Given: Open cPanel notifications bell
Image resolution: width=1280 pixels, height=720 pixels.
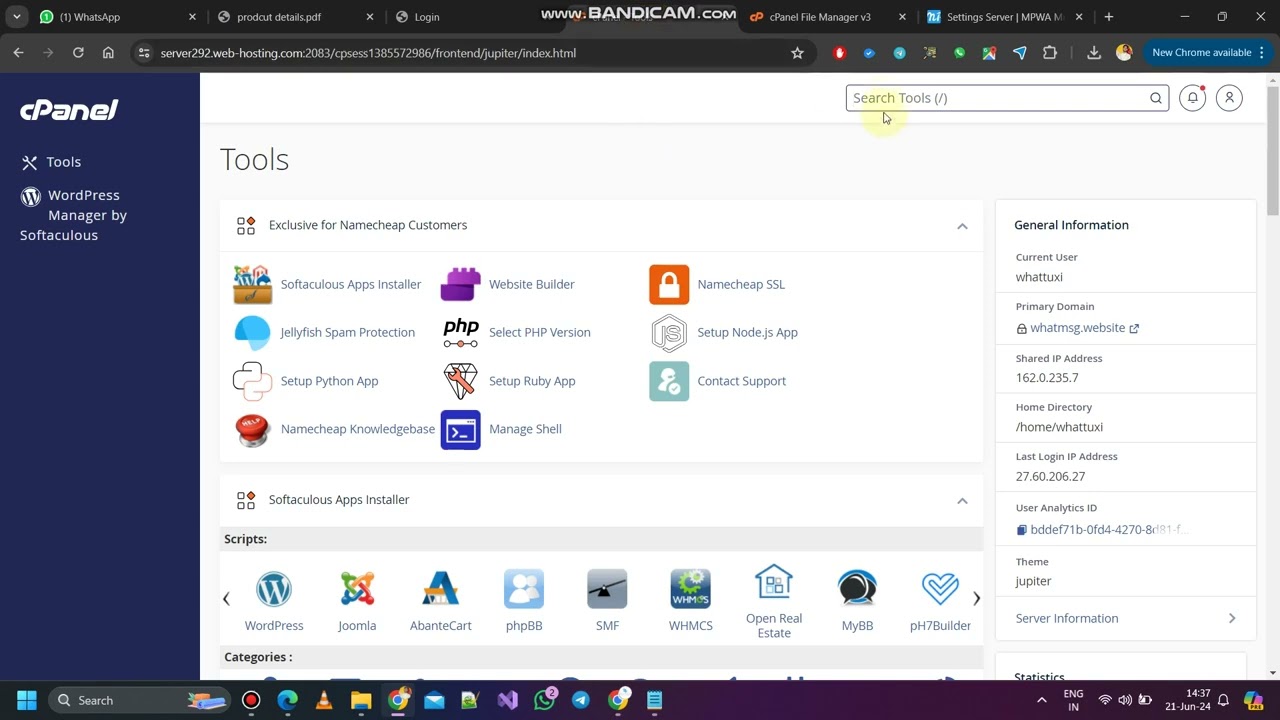Looking at the screenshot, I should coord(1192,98).
